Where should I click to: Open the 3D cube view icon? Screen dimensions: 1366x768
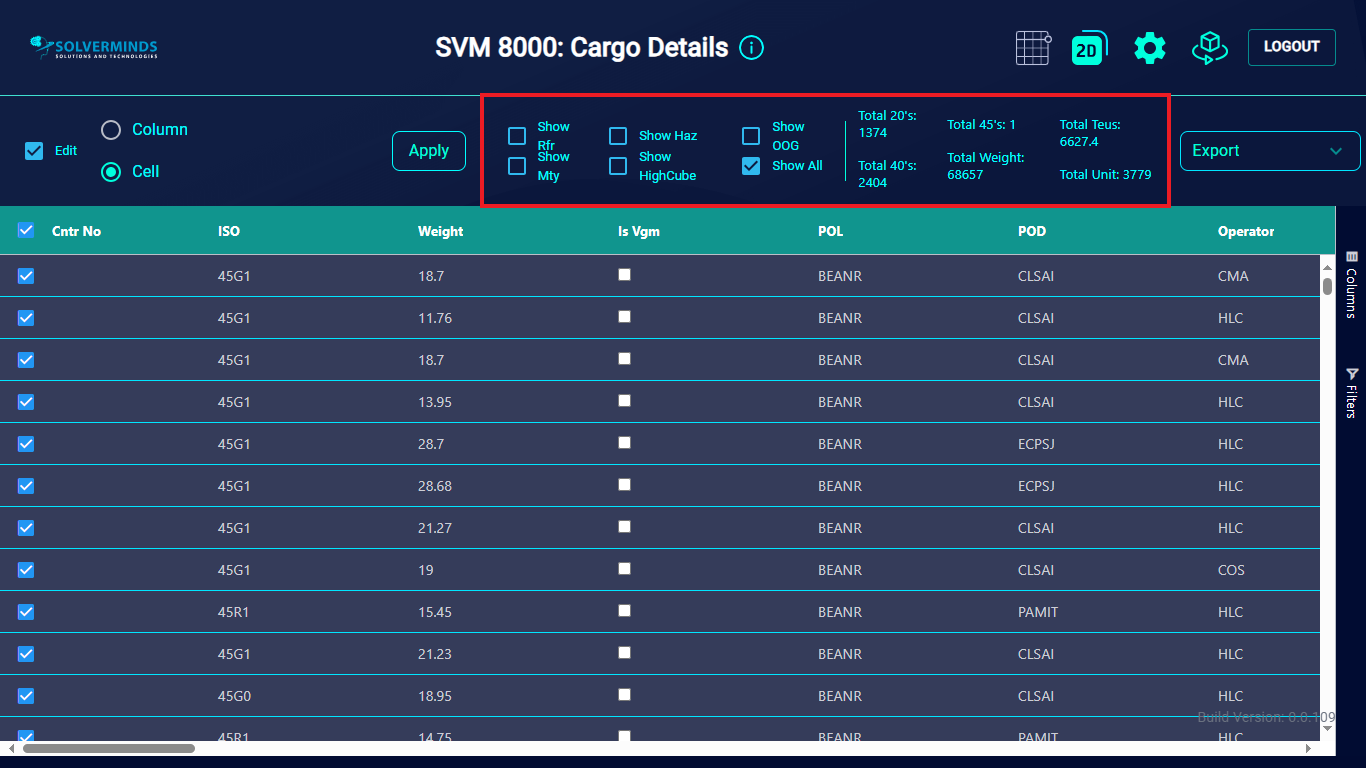(x=1209, y=48)
